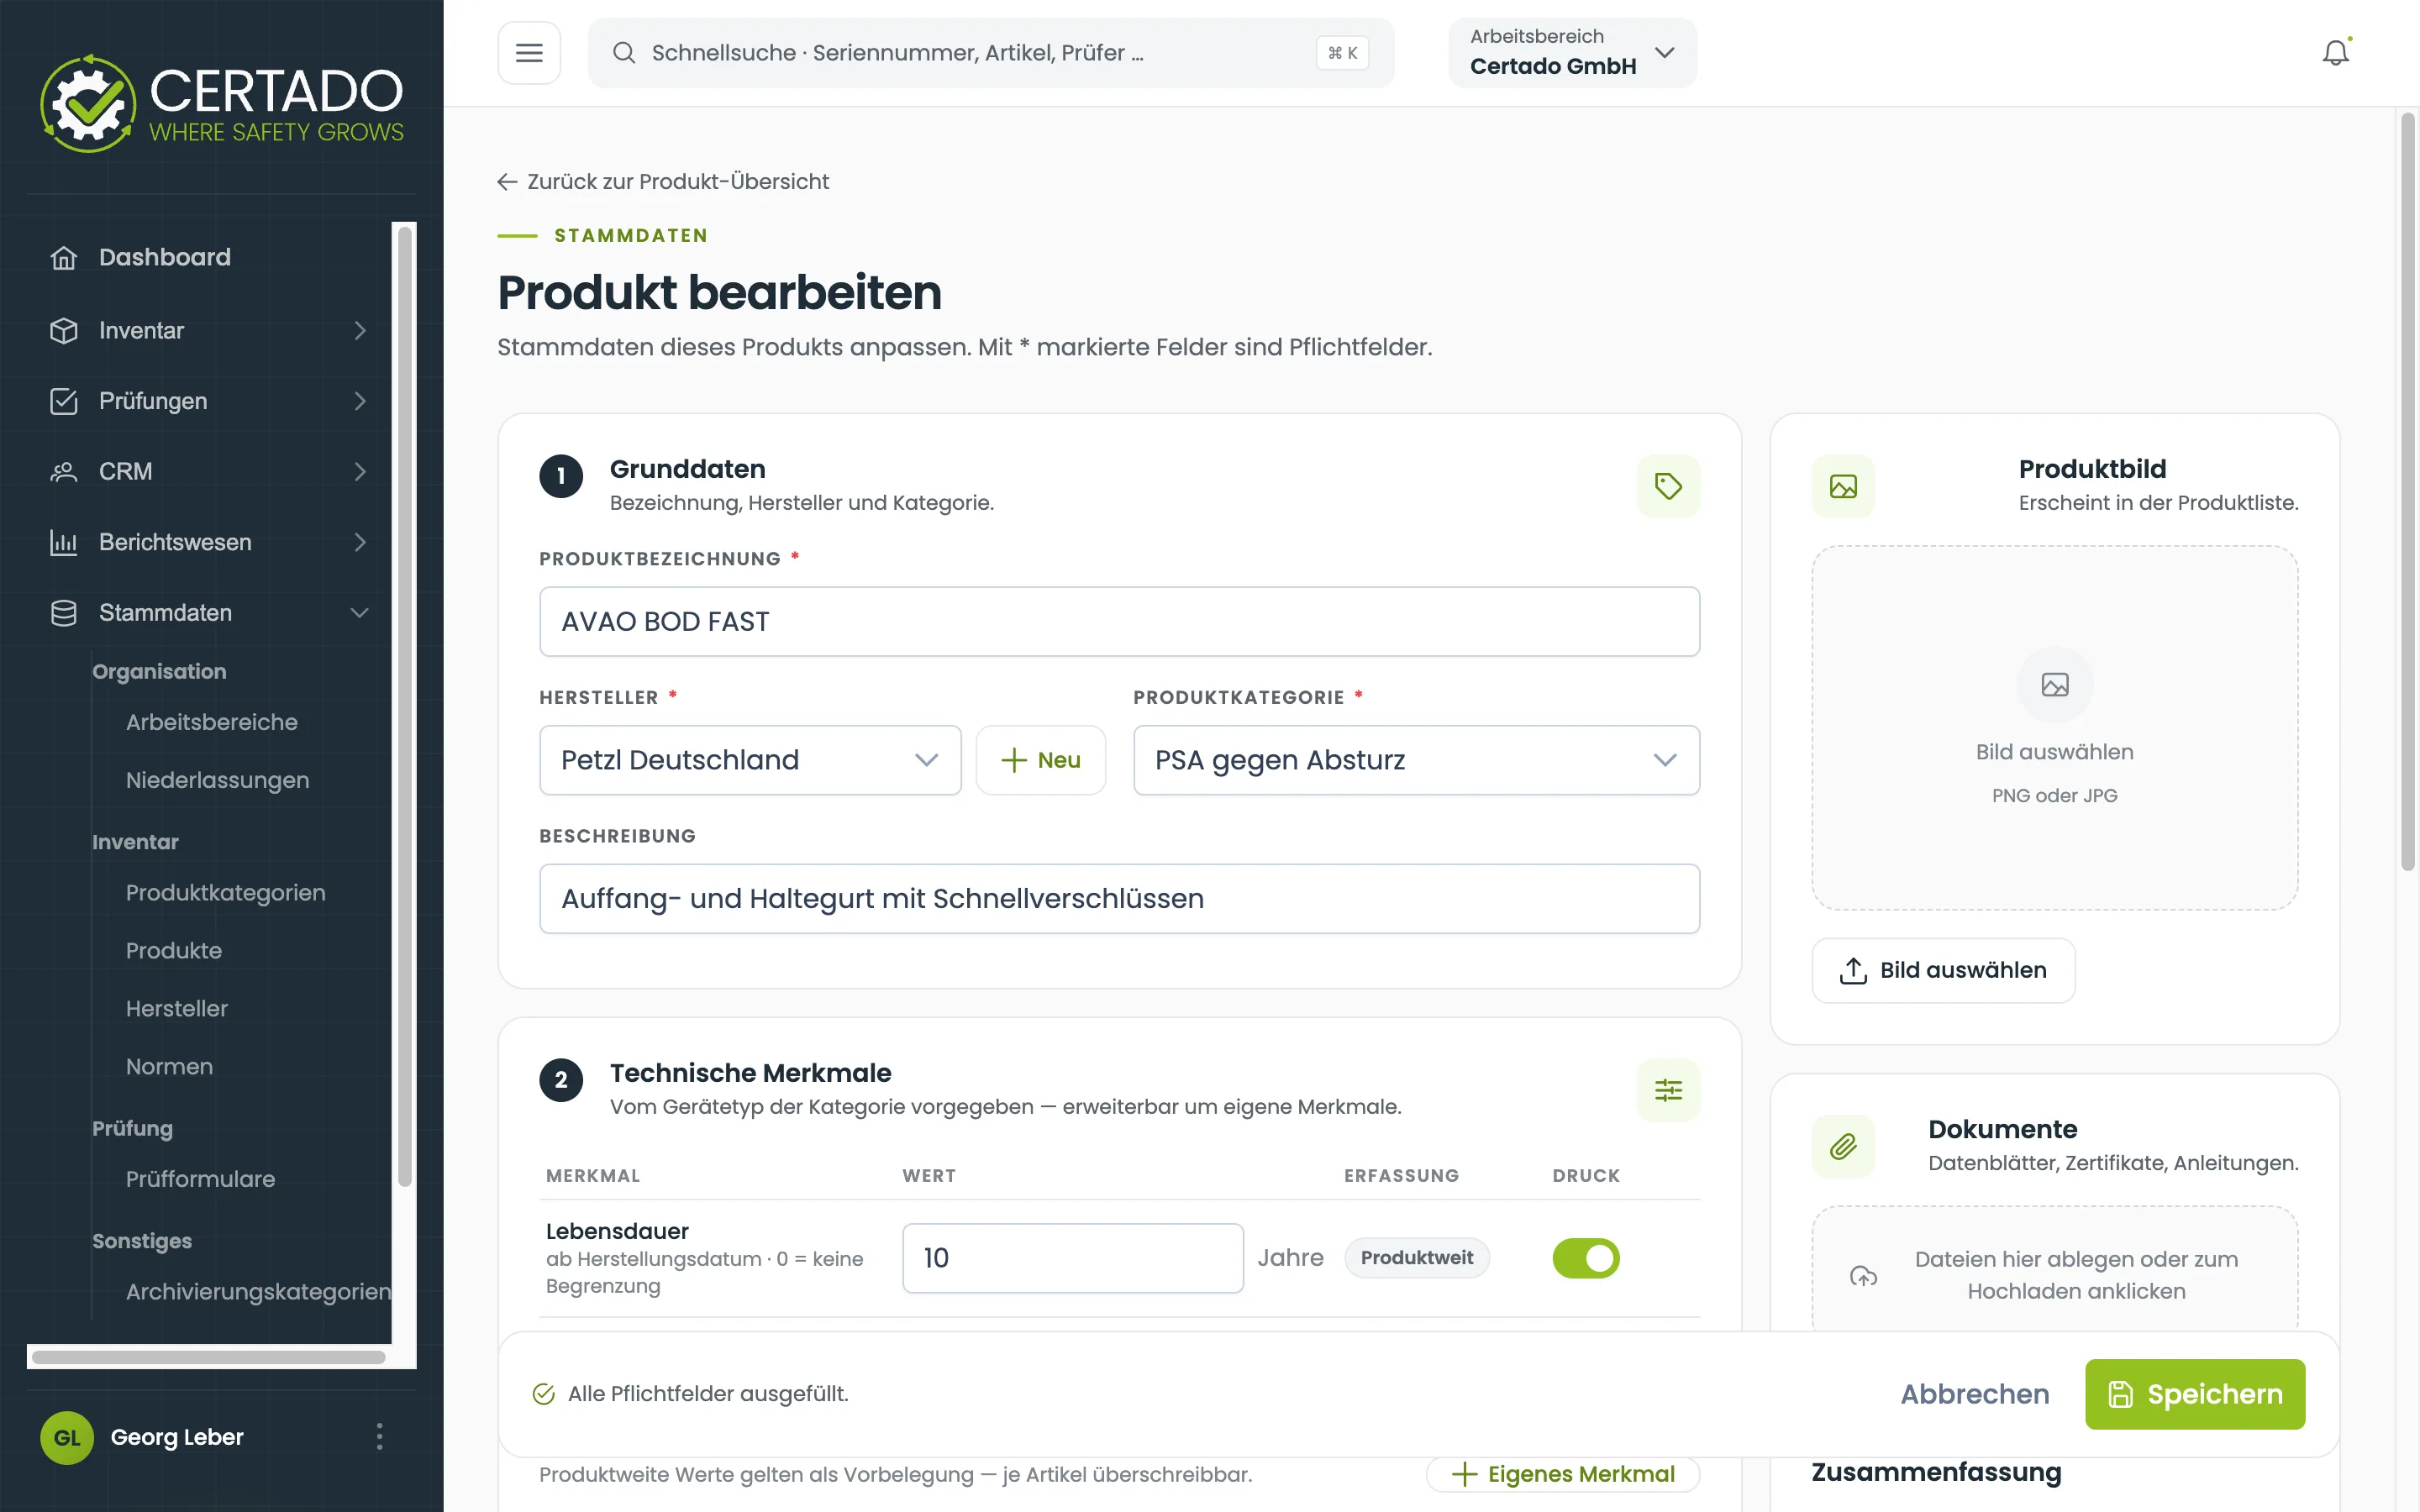Click step number 2 badge
The width and height of the screenshot is (2420, 1512).
point(561,1080)
